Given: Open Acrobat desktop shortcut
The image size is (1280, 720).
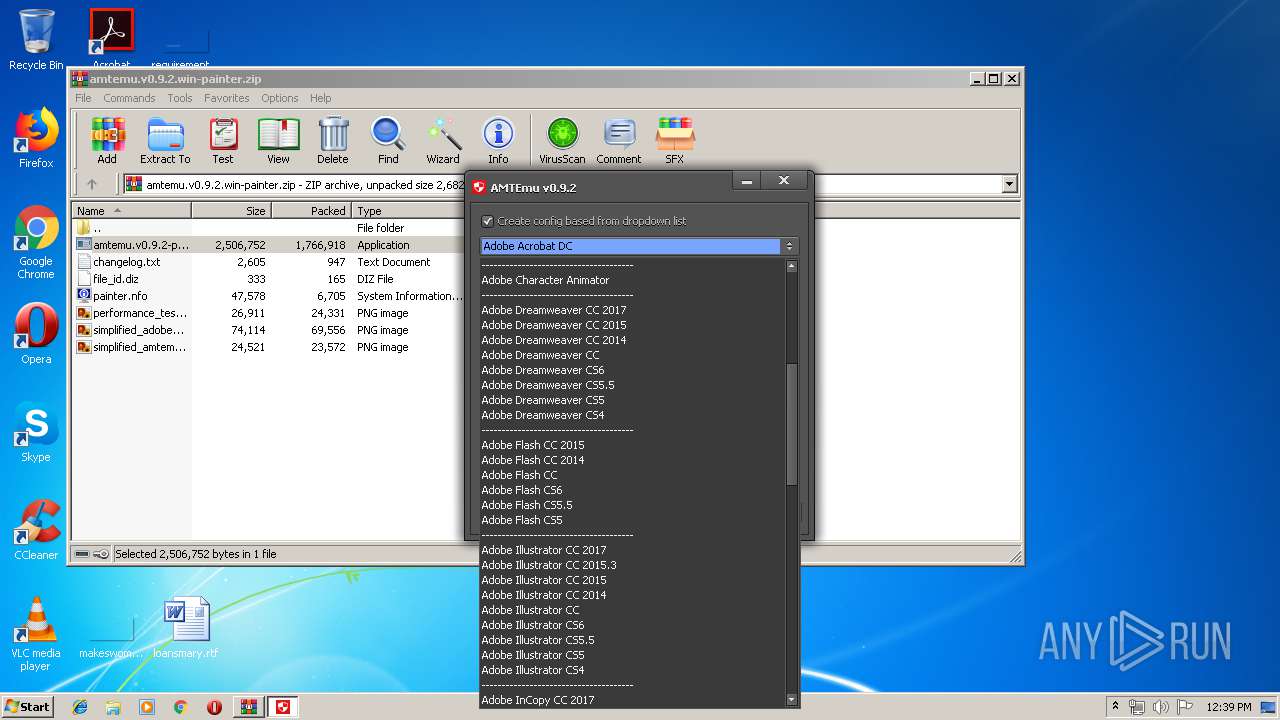Looking at the screenshot, I should (x=111, y=40).
